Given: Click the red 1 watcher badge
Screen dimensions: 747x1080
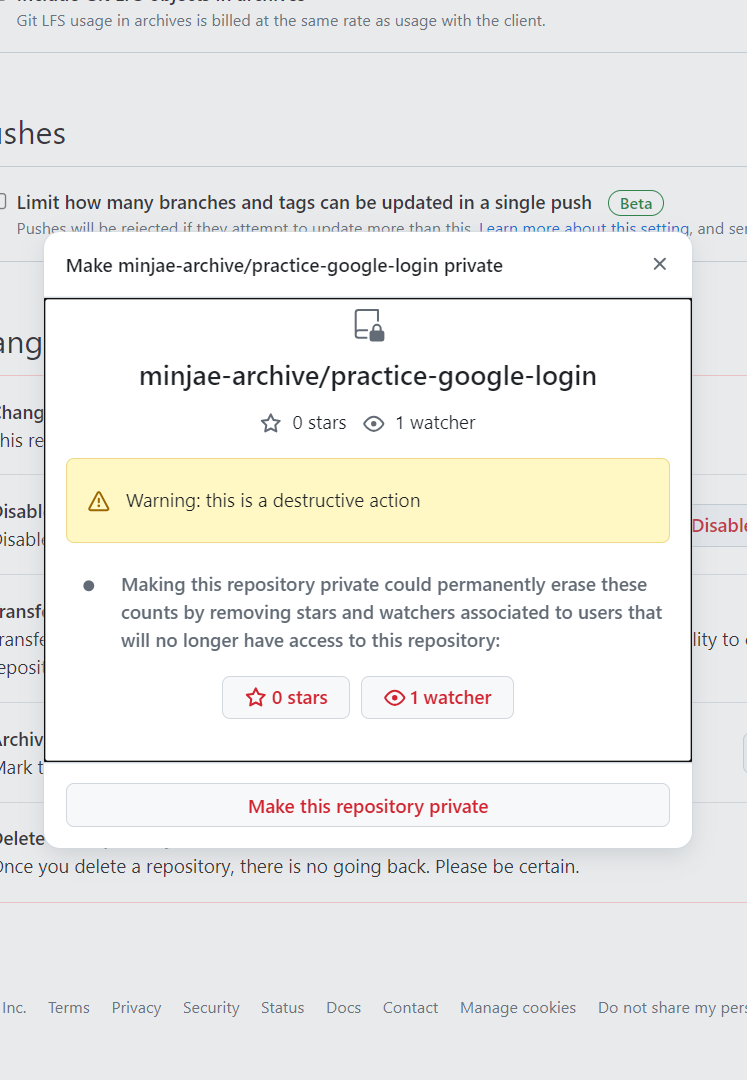Looking at the screenshot, I should pyautogui.click(x=437, y=698).
